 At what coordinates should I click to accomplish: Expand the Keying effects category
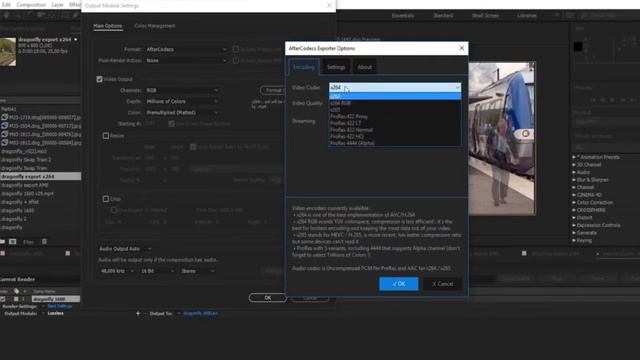pos(574,240)
